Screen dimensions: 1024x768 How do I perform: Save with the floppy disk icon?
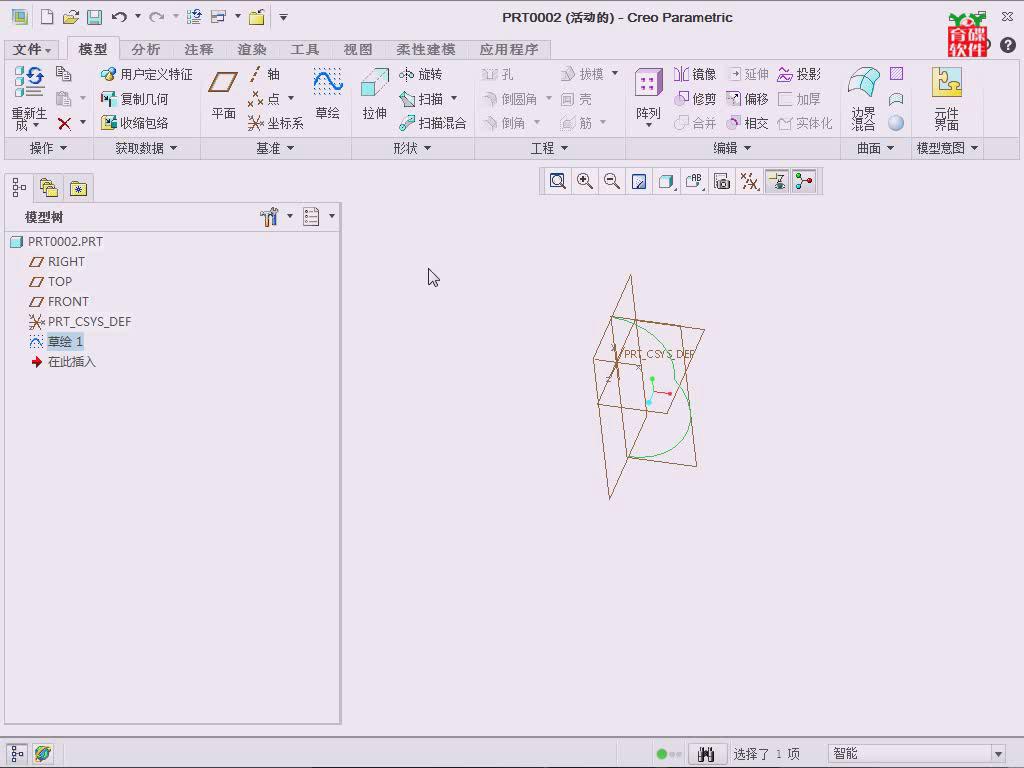95,17
